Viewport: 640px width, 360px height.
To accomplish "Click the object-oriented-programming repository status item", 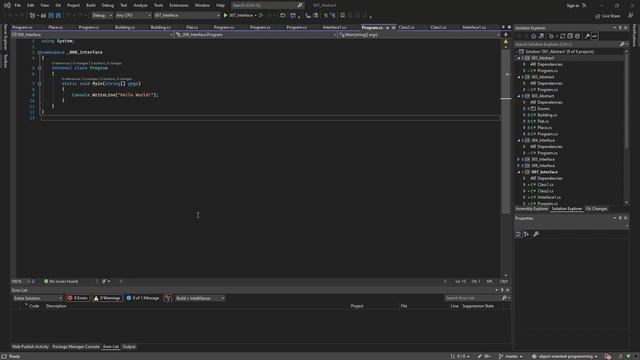I will click(x=564, y=357).
